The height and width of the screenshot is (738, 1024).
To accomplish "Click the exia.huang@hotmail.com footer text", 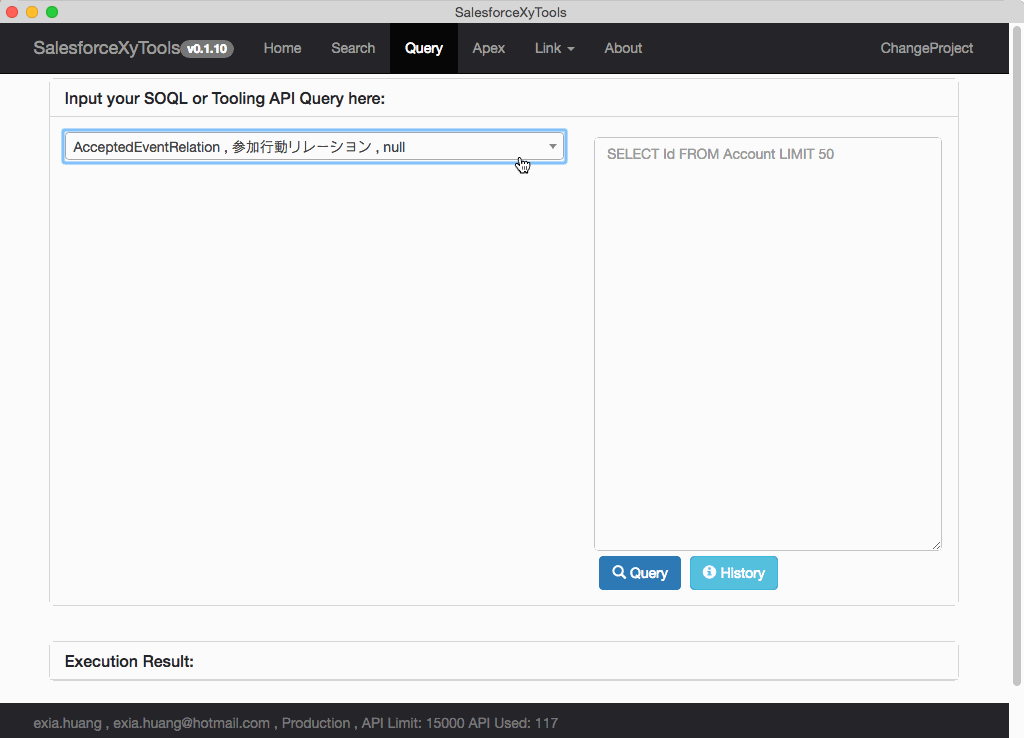I will click(191, 723).
